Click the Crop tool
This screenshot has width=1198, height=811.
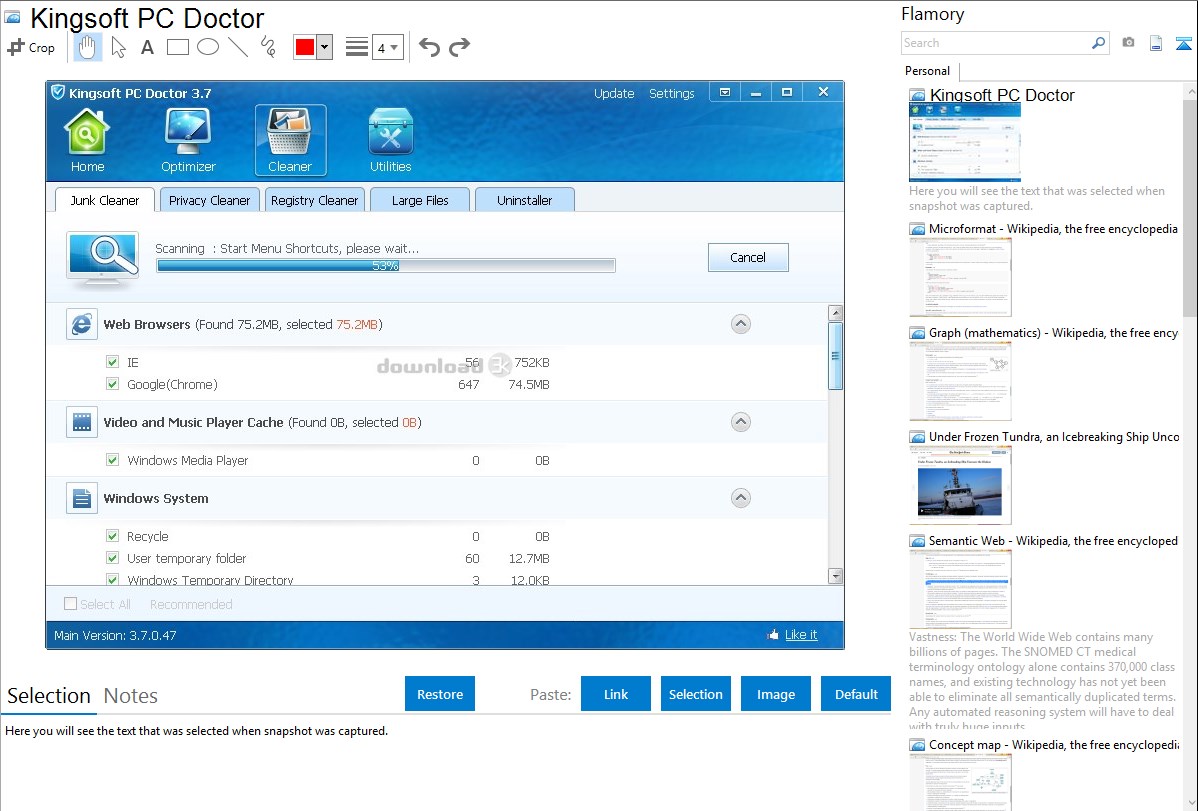click(31, 47)
